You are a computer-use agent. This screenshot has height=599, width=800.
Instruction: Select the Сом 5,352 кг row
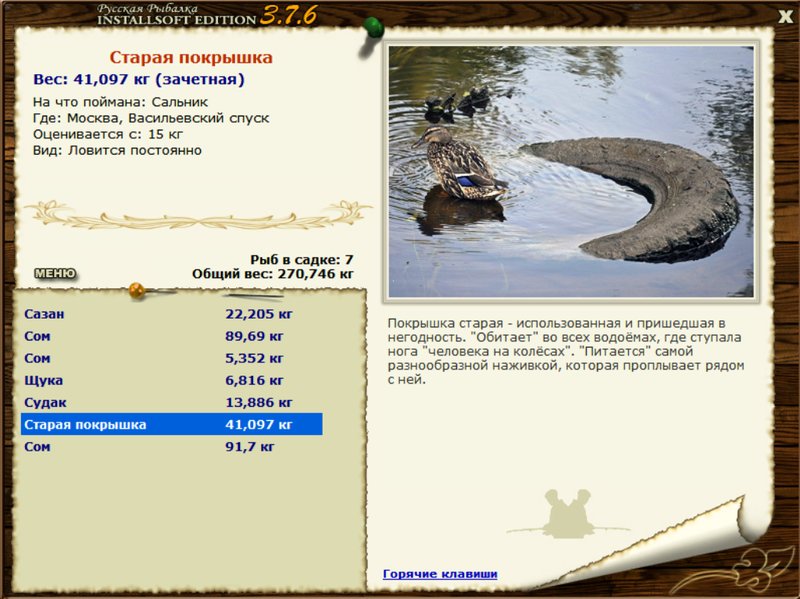[x=171, y=358]
